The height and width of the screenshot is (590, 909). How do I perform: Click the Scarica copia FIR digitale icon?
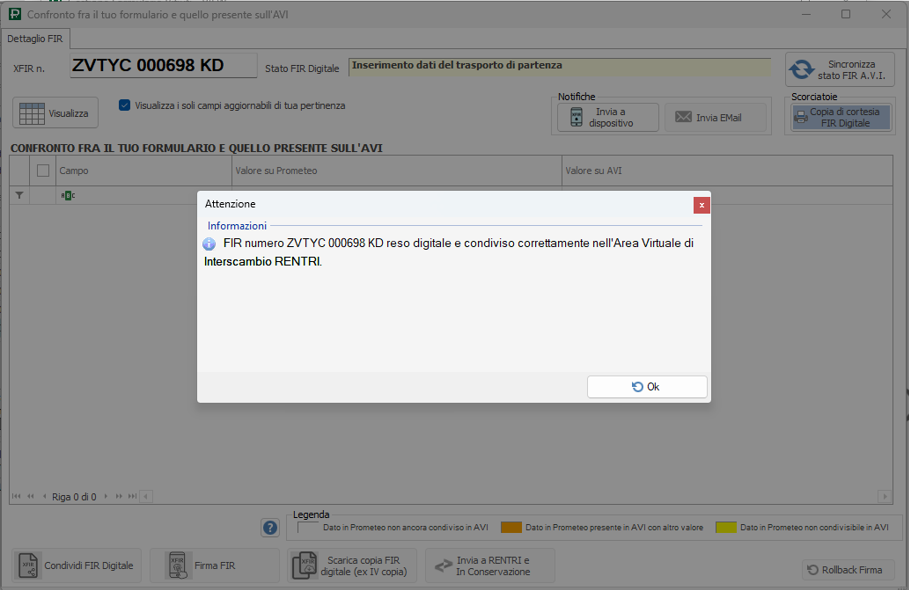click(303, 566)
